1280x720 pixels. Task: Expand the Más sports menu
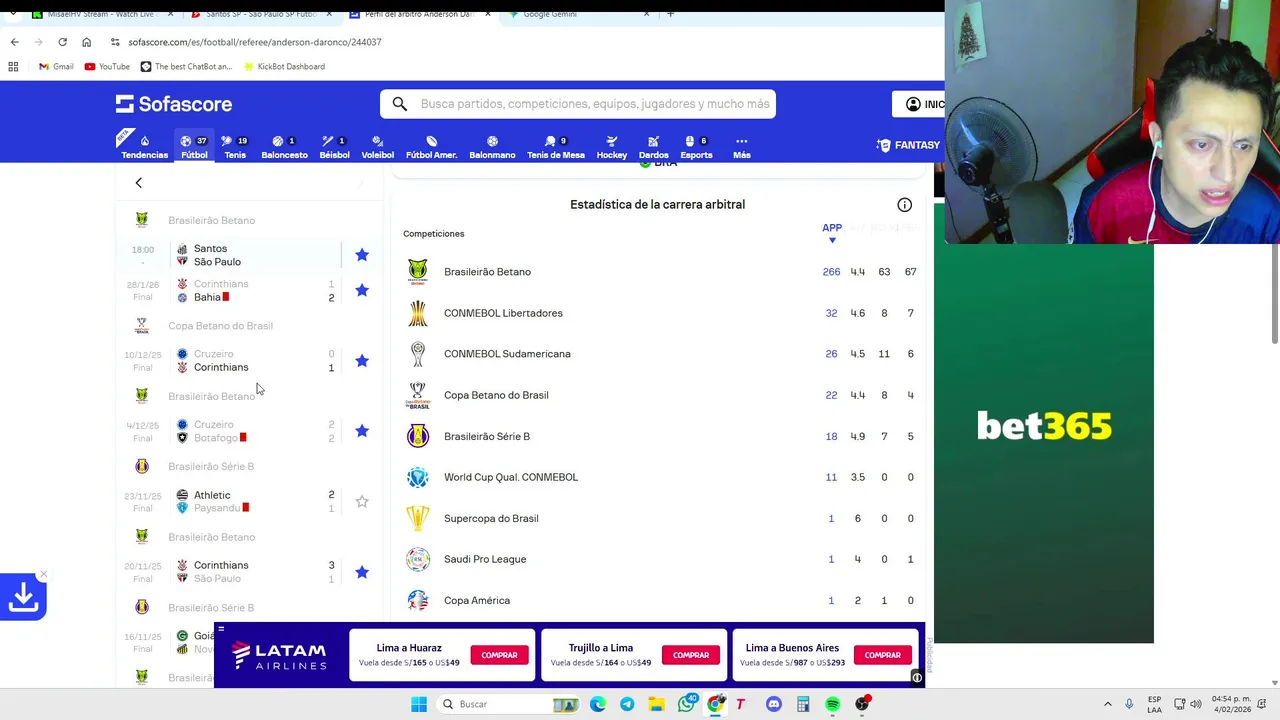click(x=741, y=146)
